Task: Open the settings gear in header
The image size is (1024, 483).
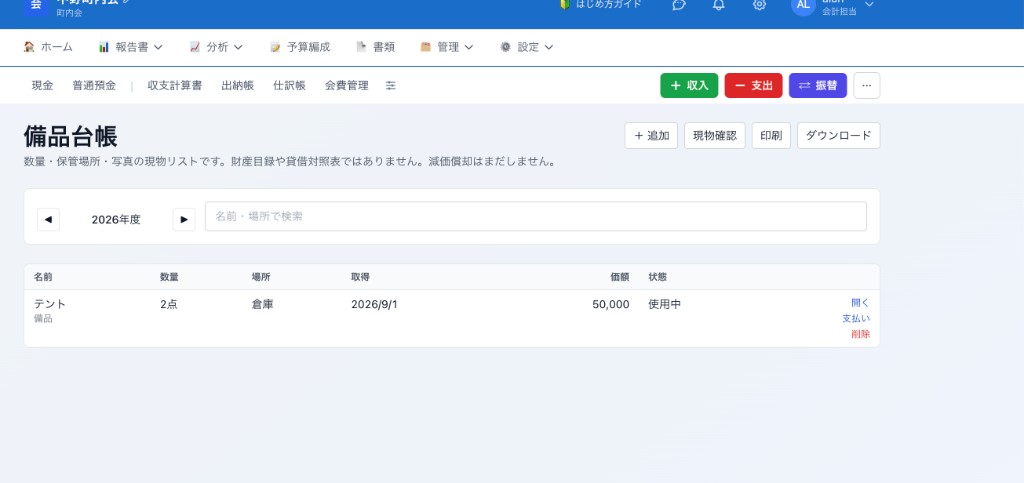Action: click(759, 5)
